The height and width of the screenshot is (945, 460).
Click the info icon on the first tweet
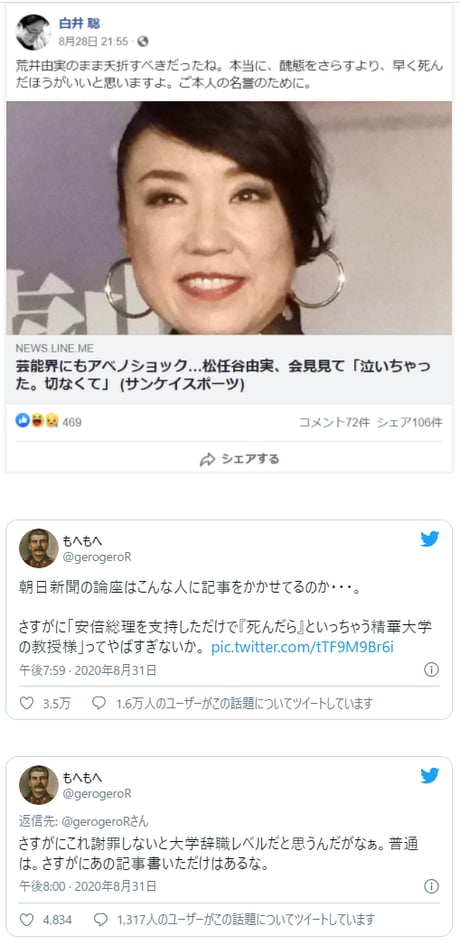pos(431,670)
